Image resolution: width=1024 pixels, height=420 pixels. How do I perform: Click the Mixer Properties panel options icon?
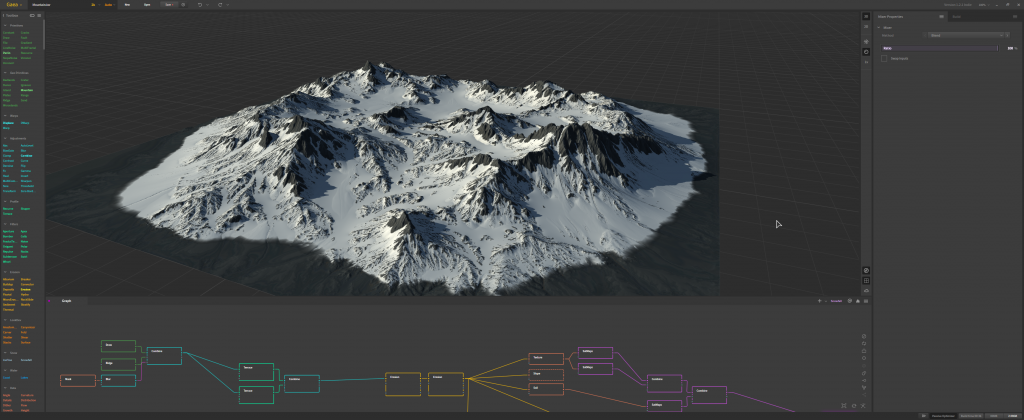[x=941, y=16]
